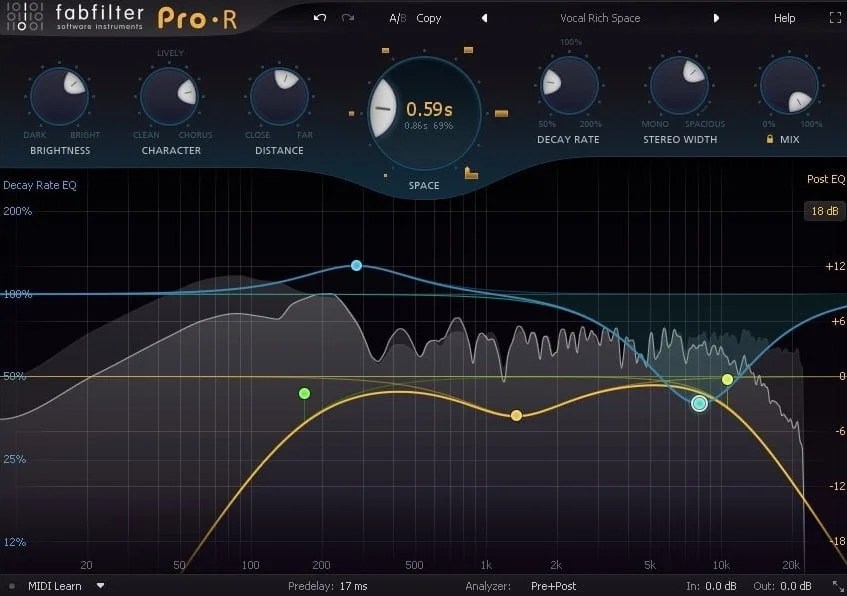Click the next preset arrow
This screenshot has height=596, width=847.
pyautogui.click(x=716, y=17)
